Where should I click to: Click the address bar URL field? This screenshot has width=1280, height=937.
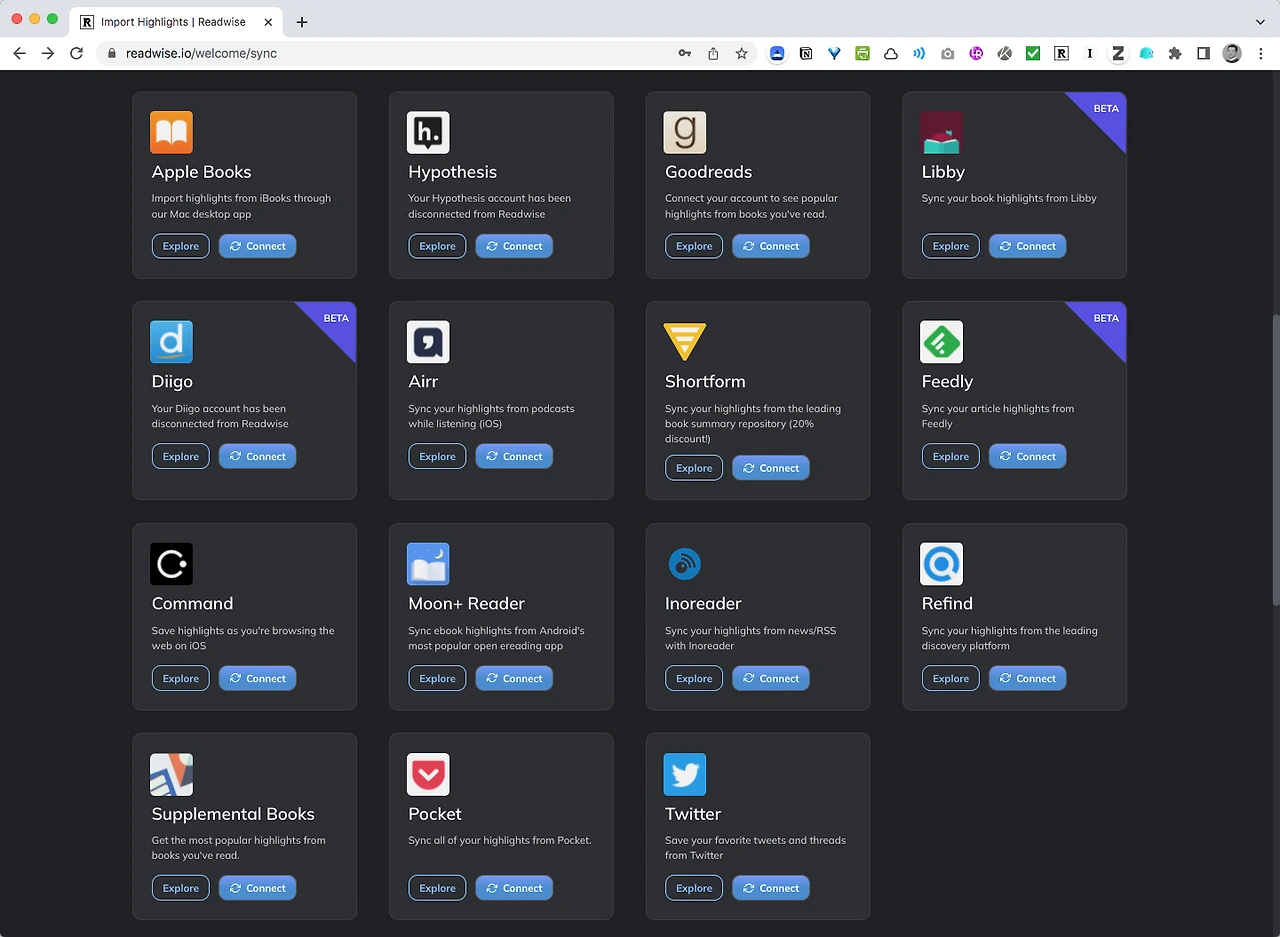click(x=400, y=53)
